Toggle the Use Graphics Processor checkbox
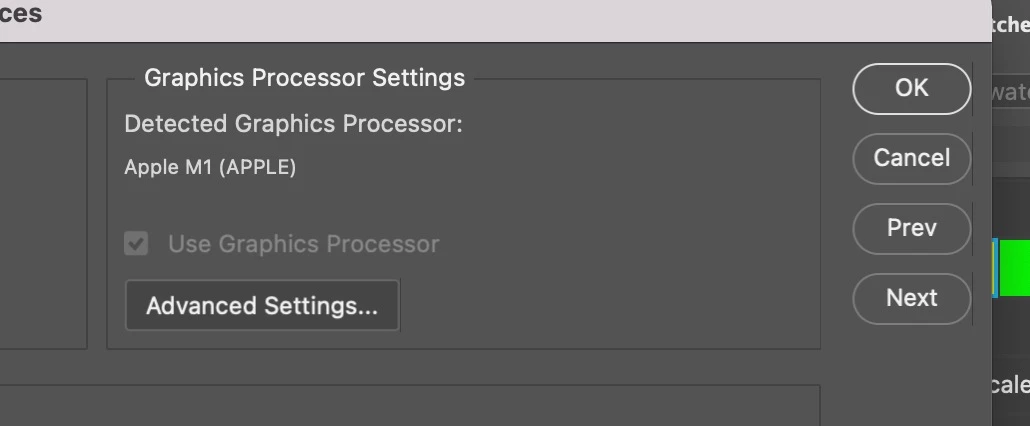The image size is (1030, 426). (x=136, y=244)
